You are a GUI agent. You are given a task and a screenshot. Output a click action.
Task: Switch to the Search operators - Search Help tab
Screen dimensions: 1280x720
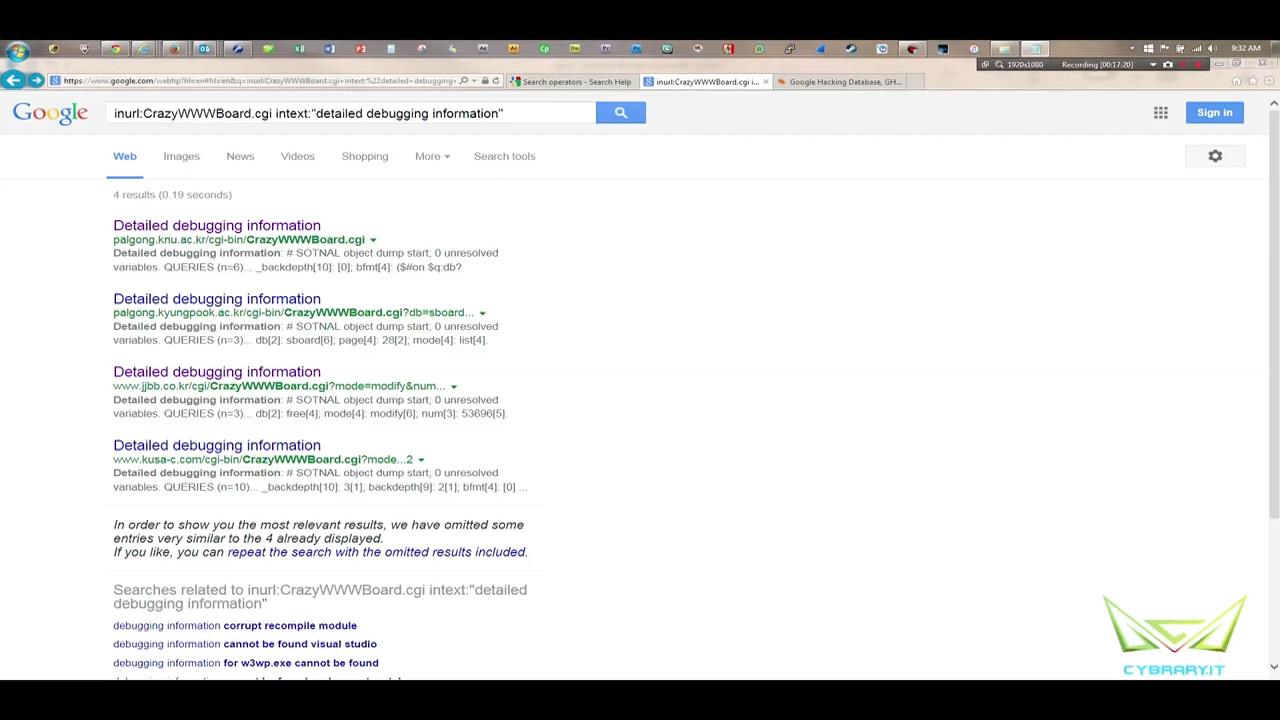point(575,81)
